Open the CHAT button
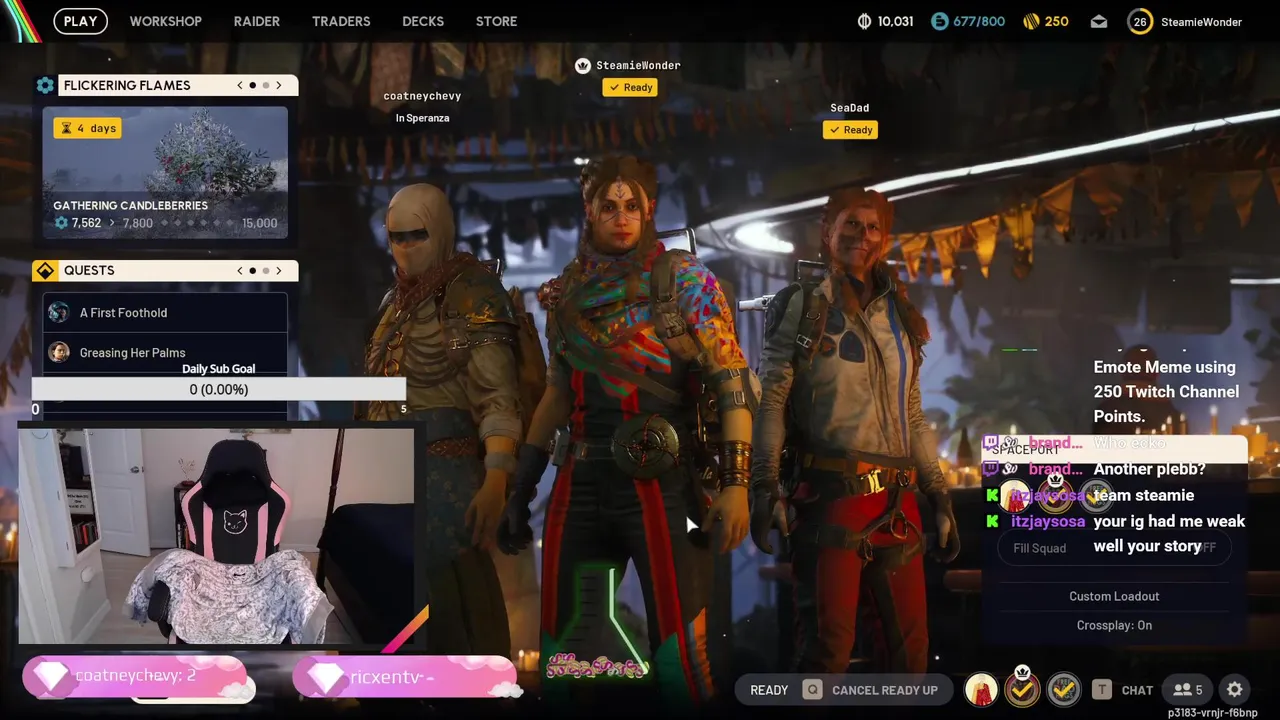The width and height of the screenshot is (1280, 720). [x=1137, y=690]
